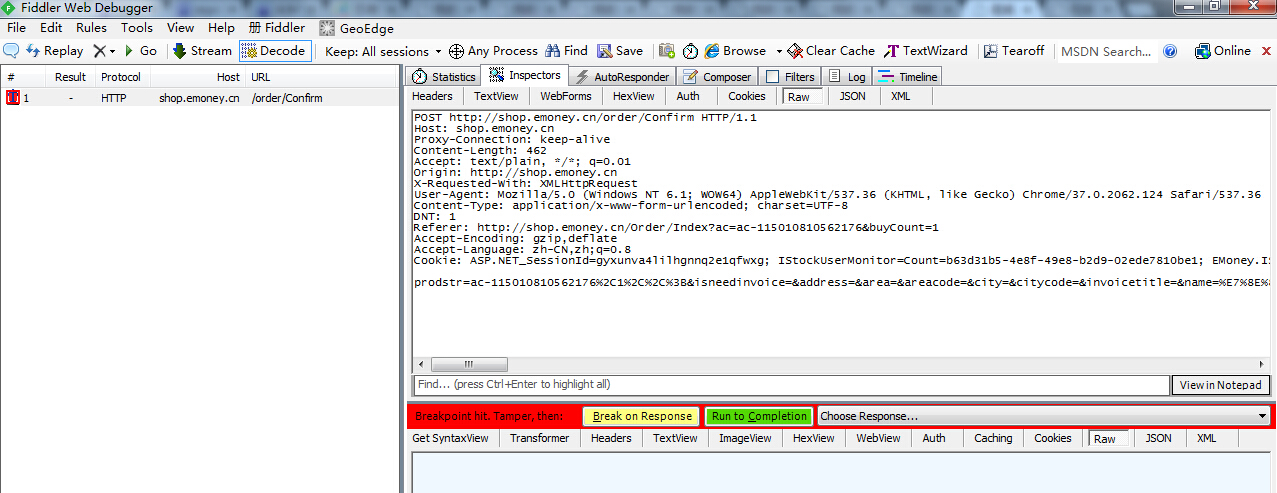Switch to Timeline tab
Viewport: 1277px width, 493px height.
coord(908,77)
